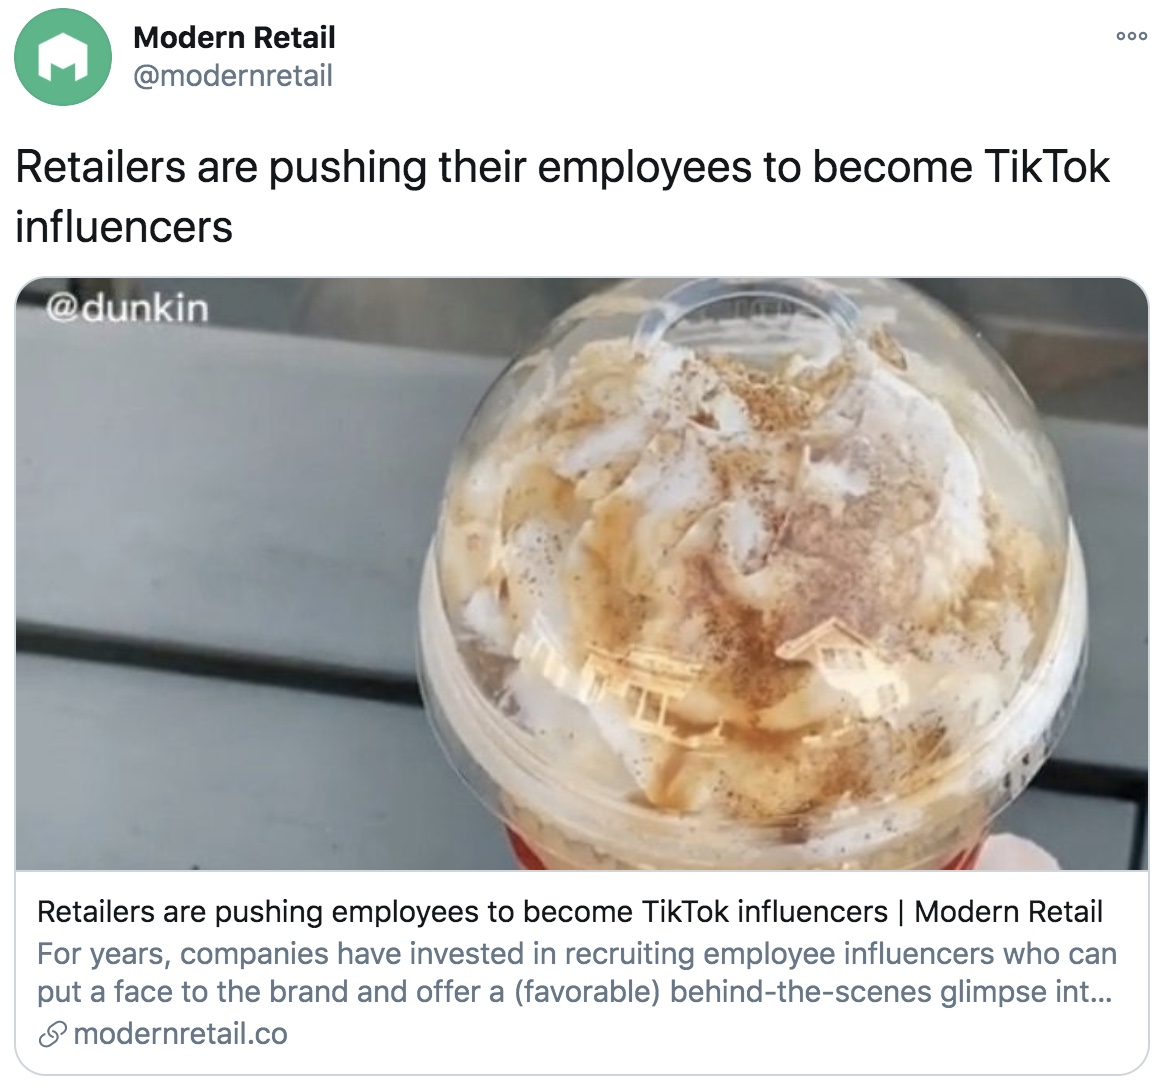Image resolution: width=1164 pixels, height=1088 pixels.
Task: Open the three-dot more options menu
Action: pos(1131,36)
